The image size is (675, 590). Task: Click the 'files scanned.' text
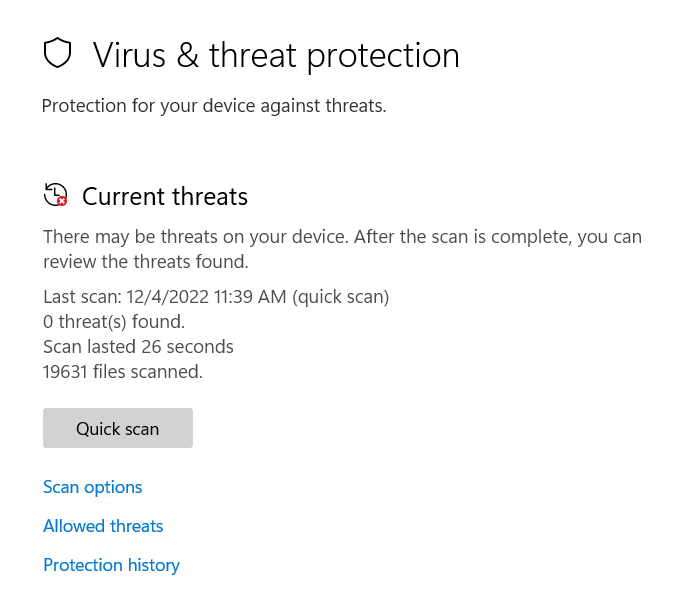(x=150, y=372)
